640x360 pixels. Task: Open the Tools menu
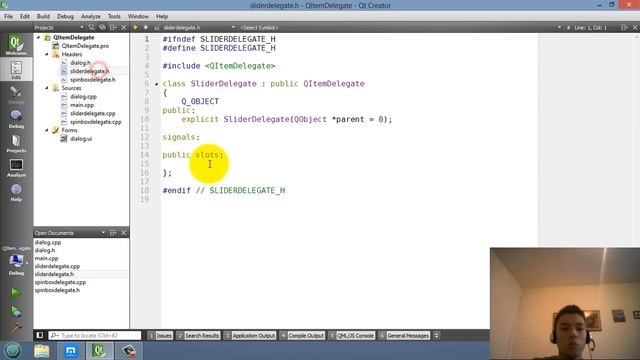pyautogui.click(x=114, y=16)
